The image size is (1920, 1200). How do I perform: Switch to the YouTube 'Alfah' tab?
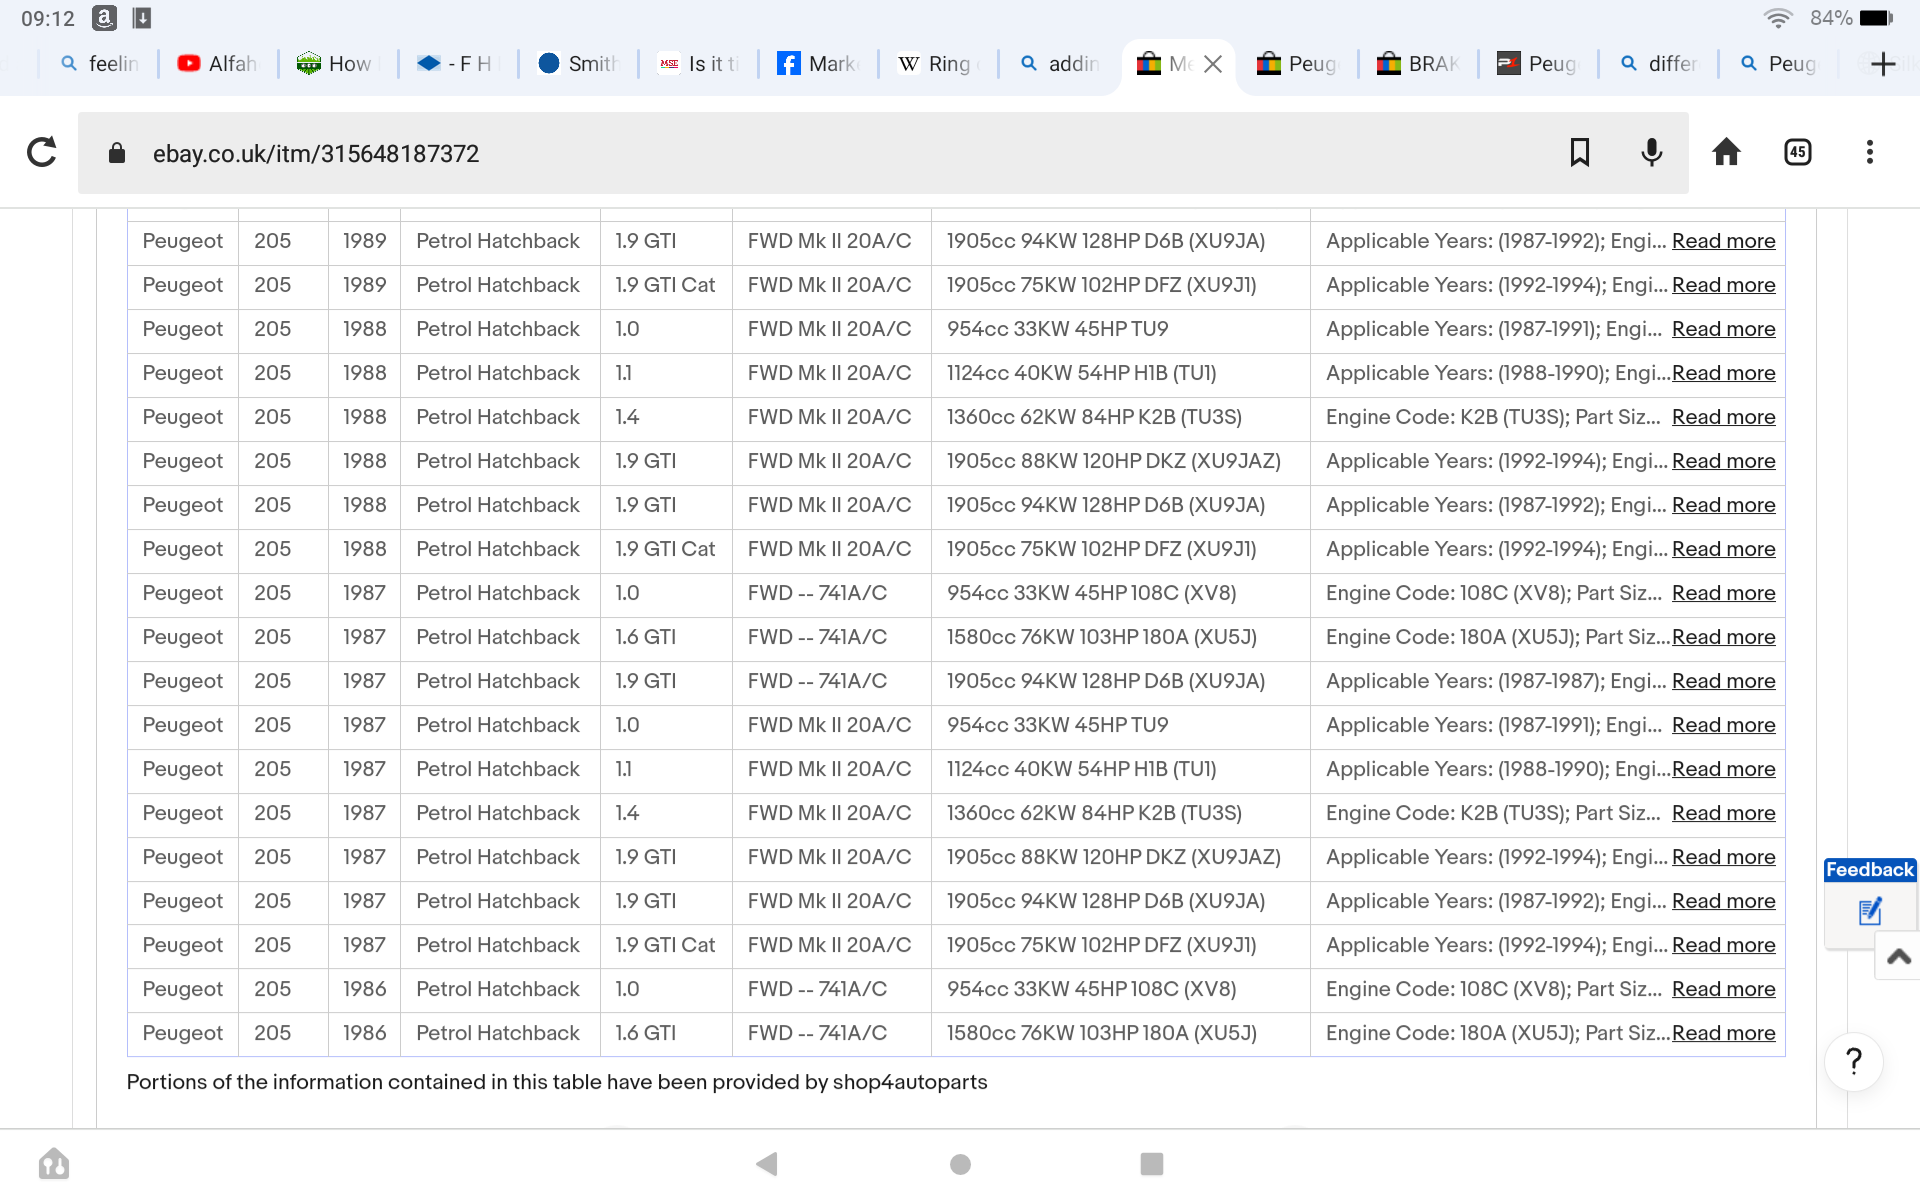pos(217,64)
